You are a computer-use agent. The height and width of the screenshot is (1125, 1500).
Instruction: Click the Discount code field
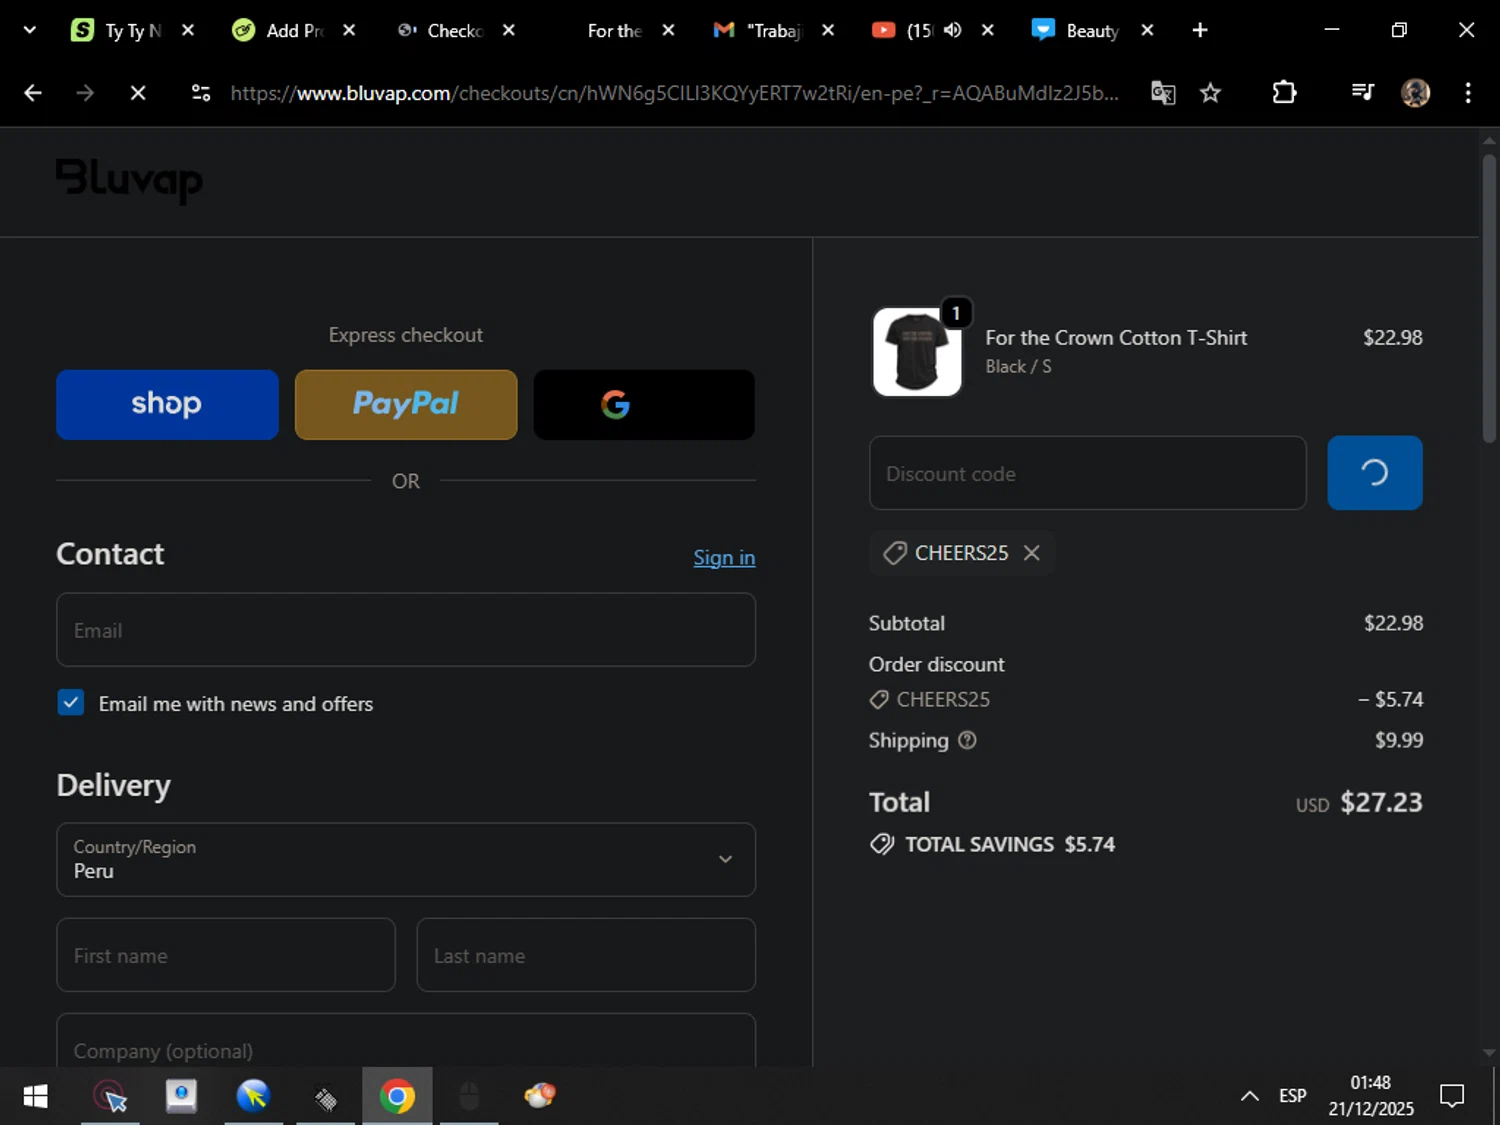point(1088,473)
